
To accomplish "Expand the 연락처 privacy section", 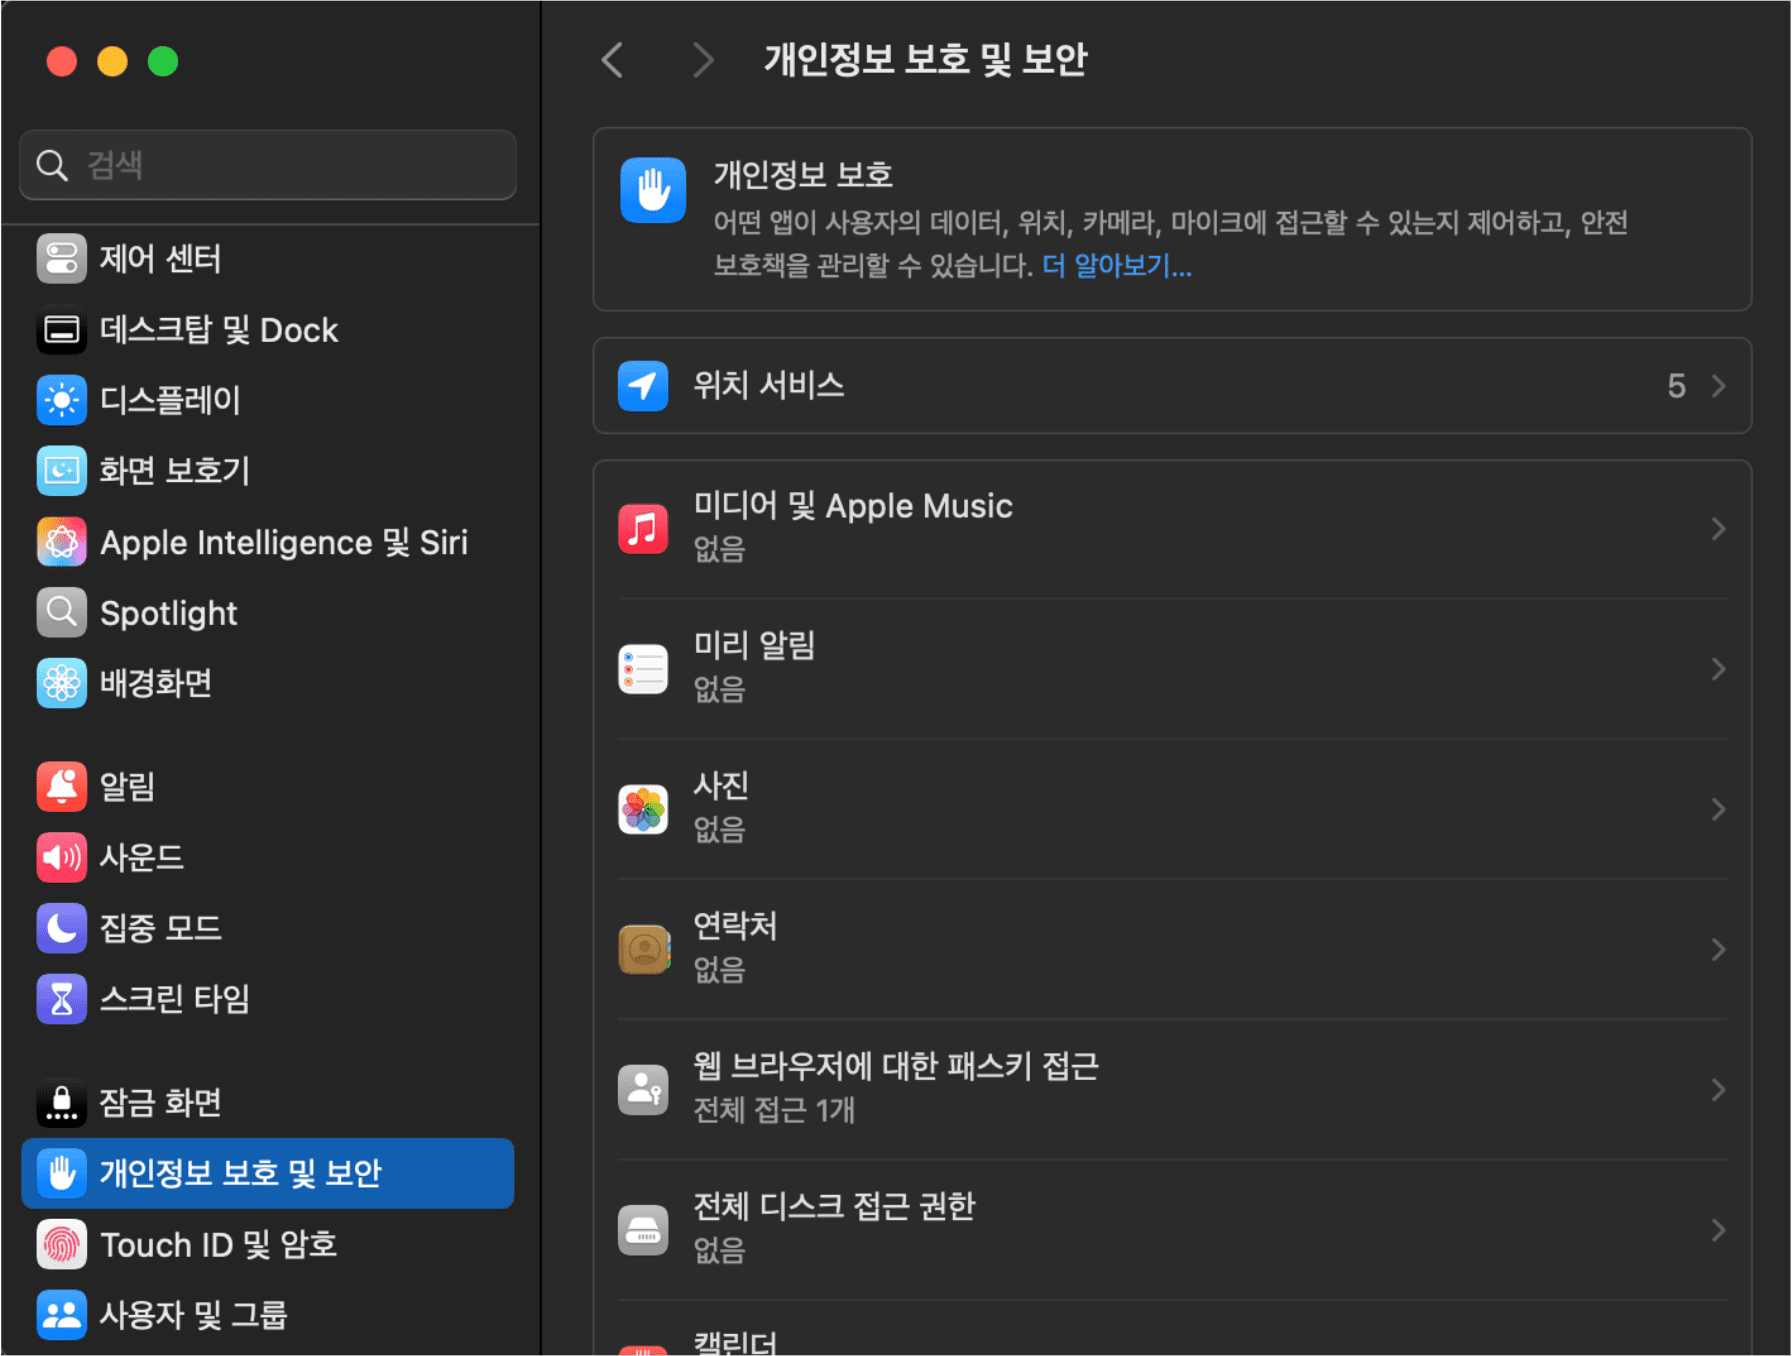I will click(1100, 948).
